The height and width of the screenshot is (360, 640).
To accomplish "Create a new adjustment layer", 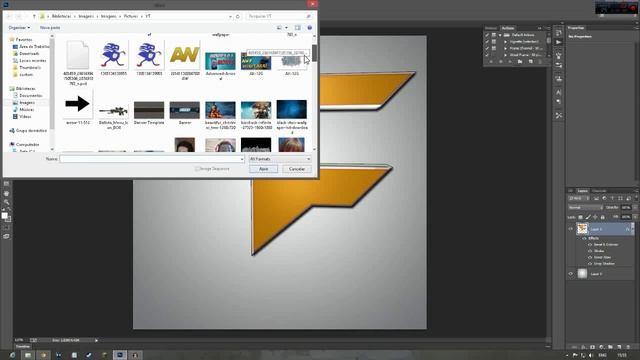I will coord(601,347).
